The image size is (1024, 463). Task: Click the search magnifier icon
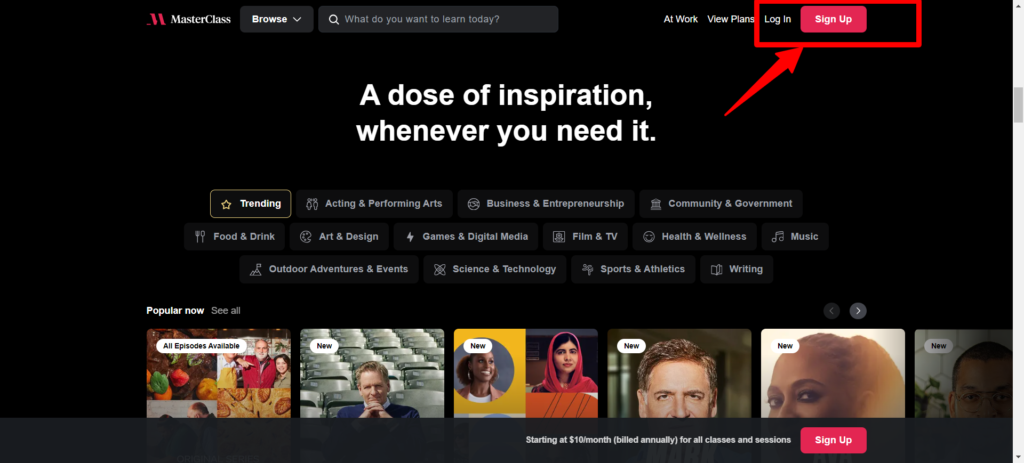[x=334, y=20]
